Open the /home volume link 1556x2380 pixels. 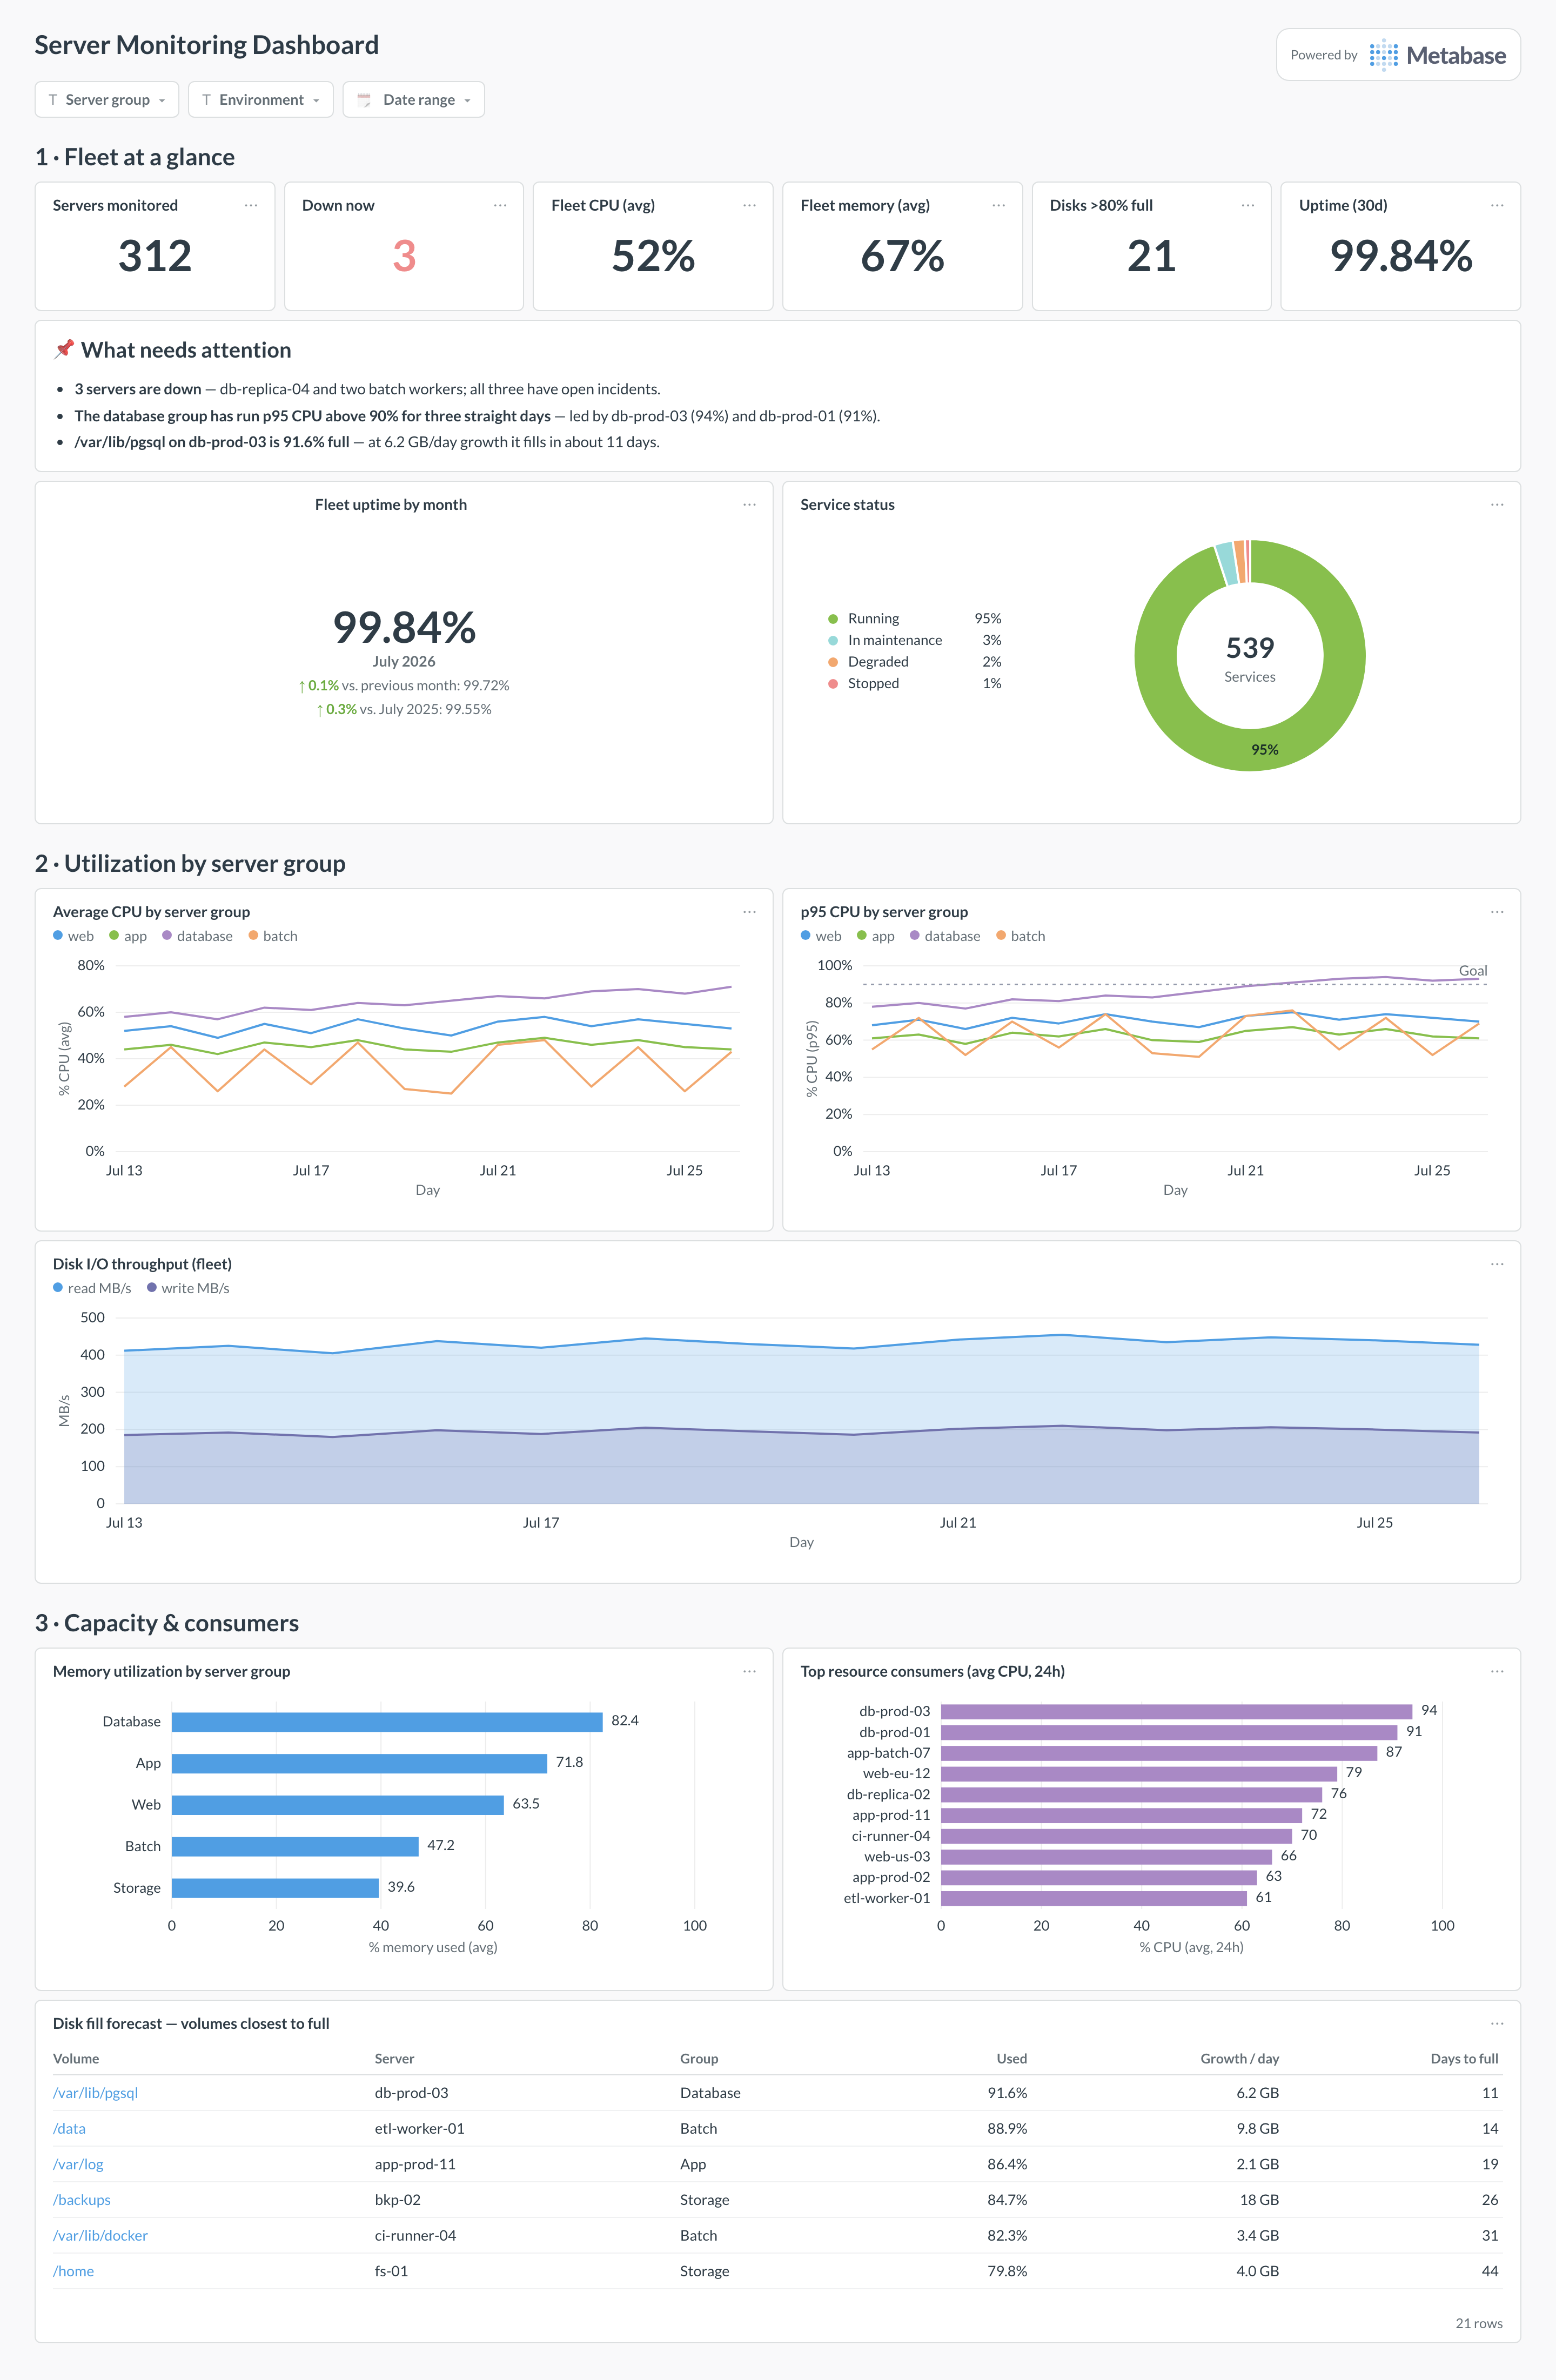pyautogui.click(x=73, y=2271)
